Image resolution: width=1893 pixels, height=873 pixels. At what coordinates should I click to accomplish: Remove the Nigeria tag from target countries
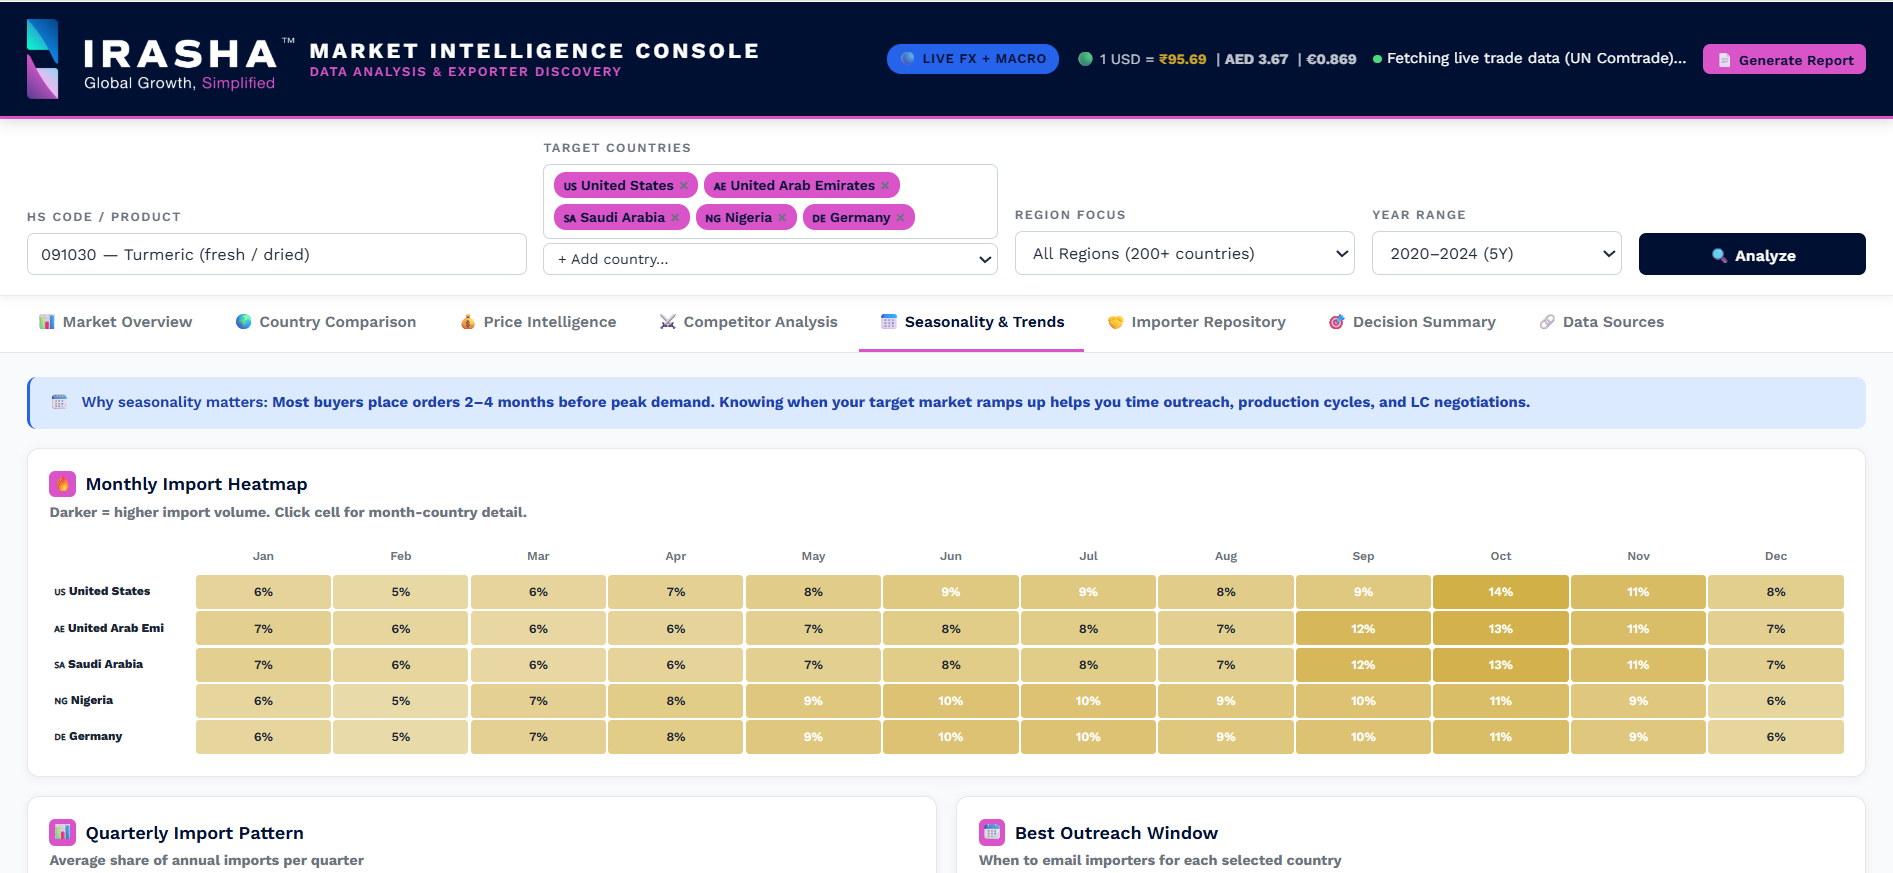tap(782, 218)
